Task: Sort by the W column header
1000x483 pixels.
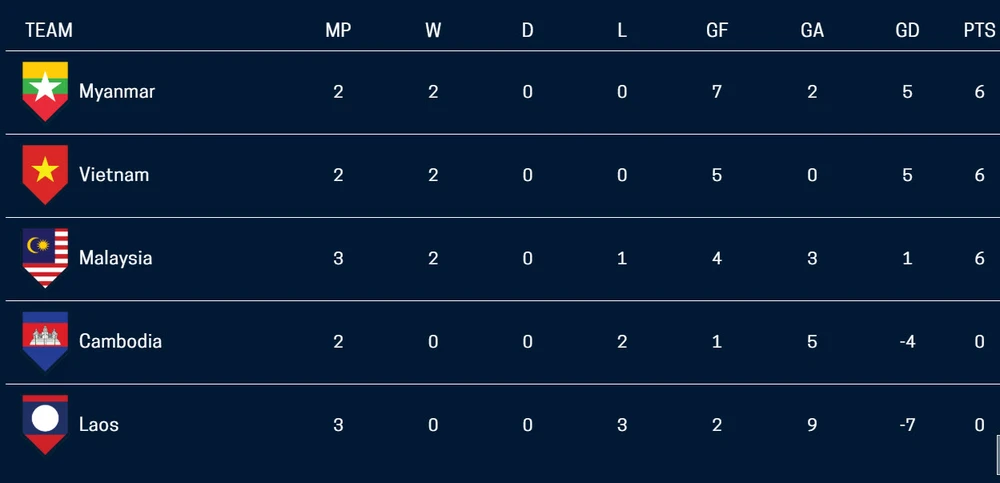Action: point(433,30)
